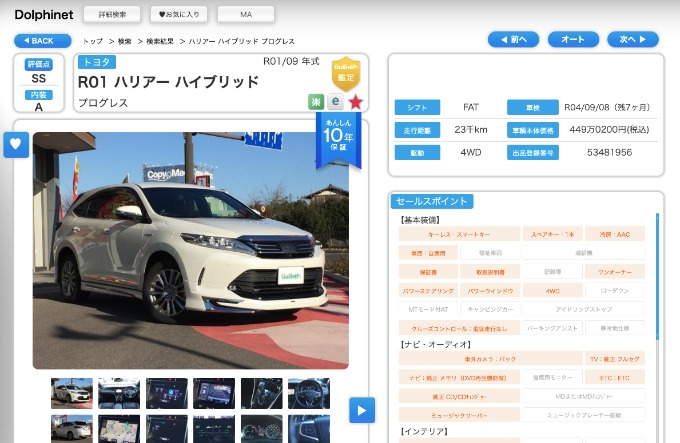Select the steering wheel thumbnail

(309, 393)
